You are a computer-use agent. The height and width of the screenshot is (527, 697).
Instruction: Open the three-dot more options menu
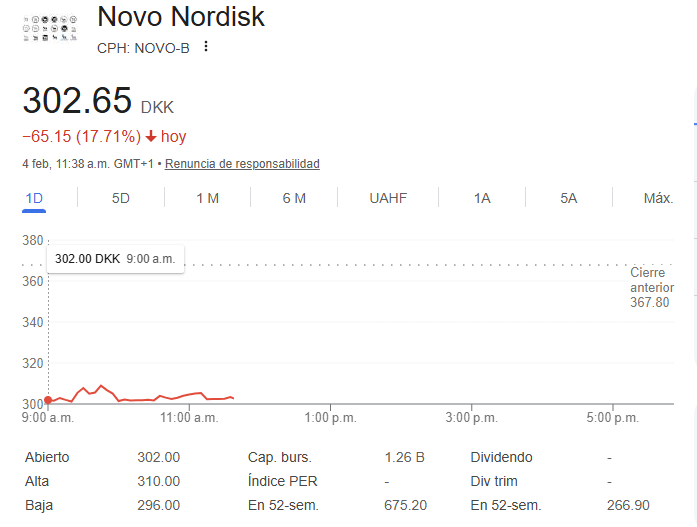click(206, 47)
